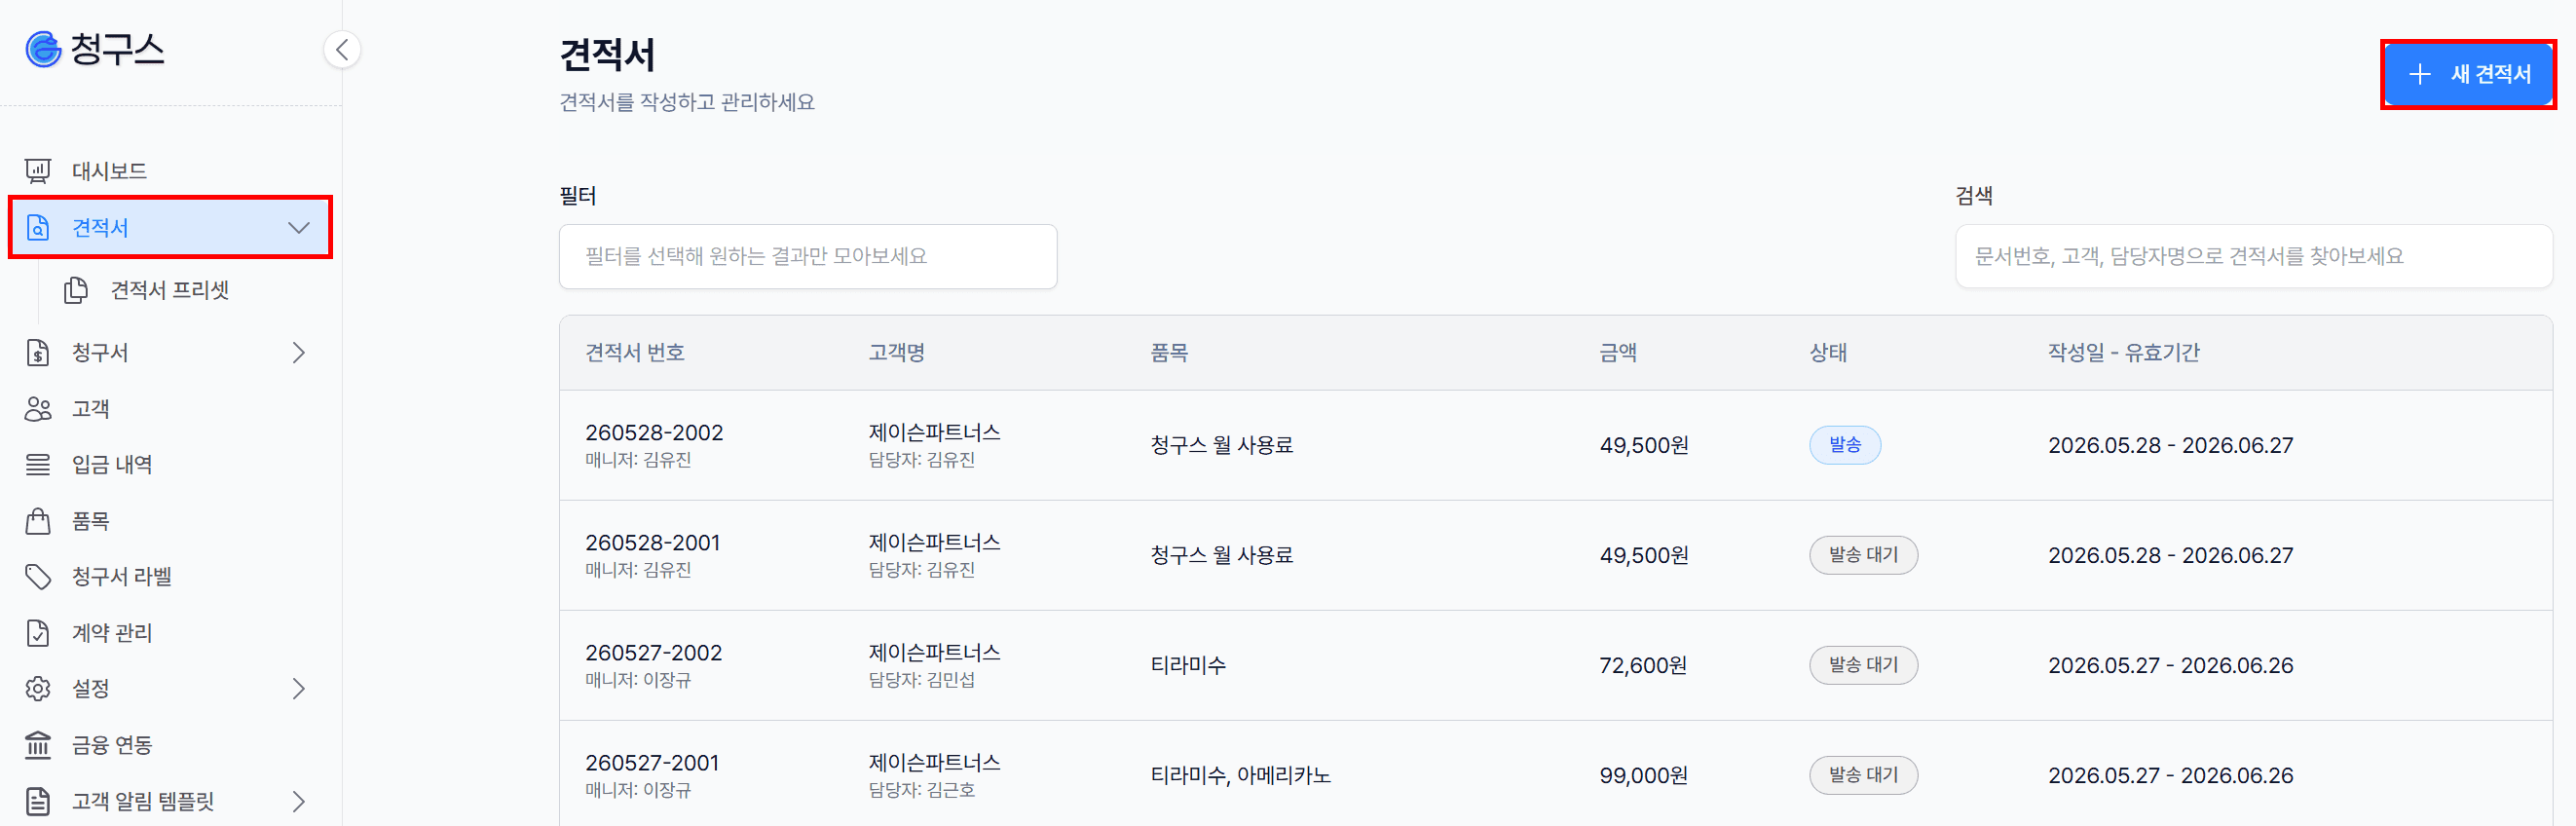This screenshot has height=826, width=2576.
Task: Expand the 고객 알림 템플릿 submenu arrow
Action: [x=298, y=801]
